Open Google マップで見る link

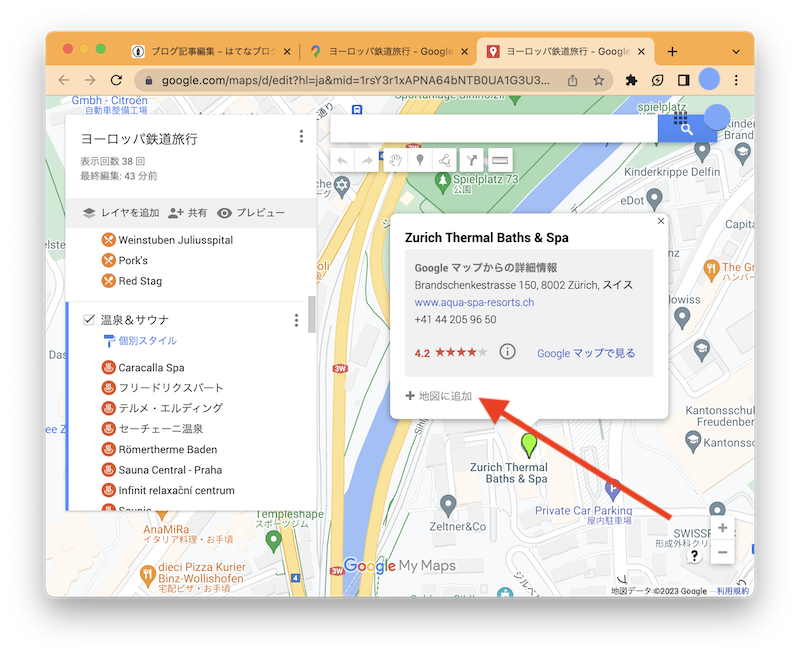click(586, 353)
